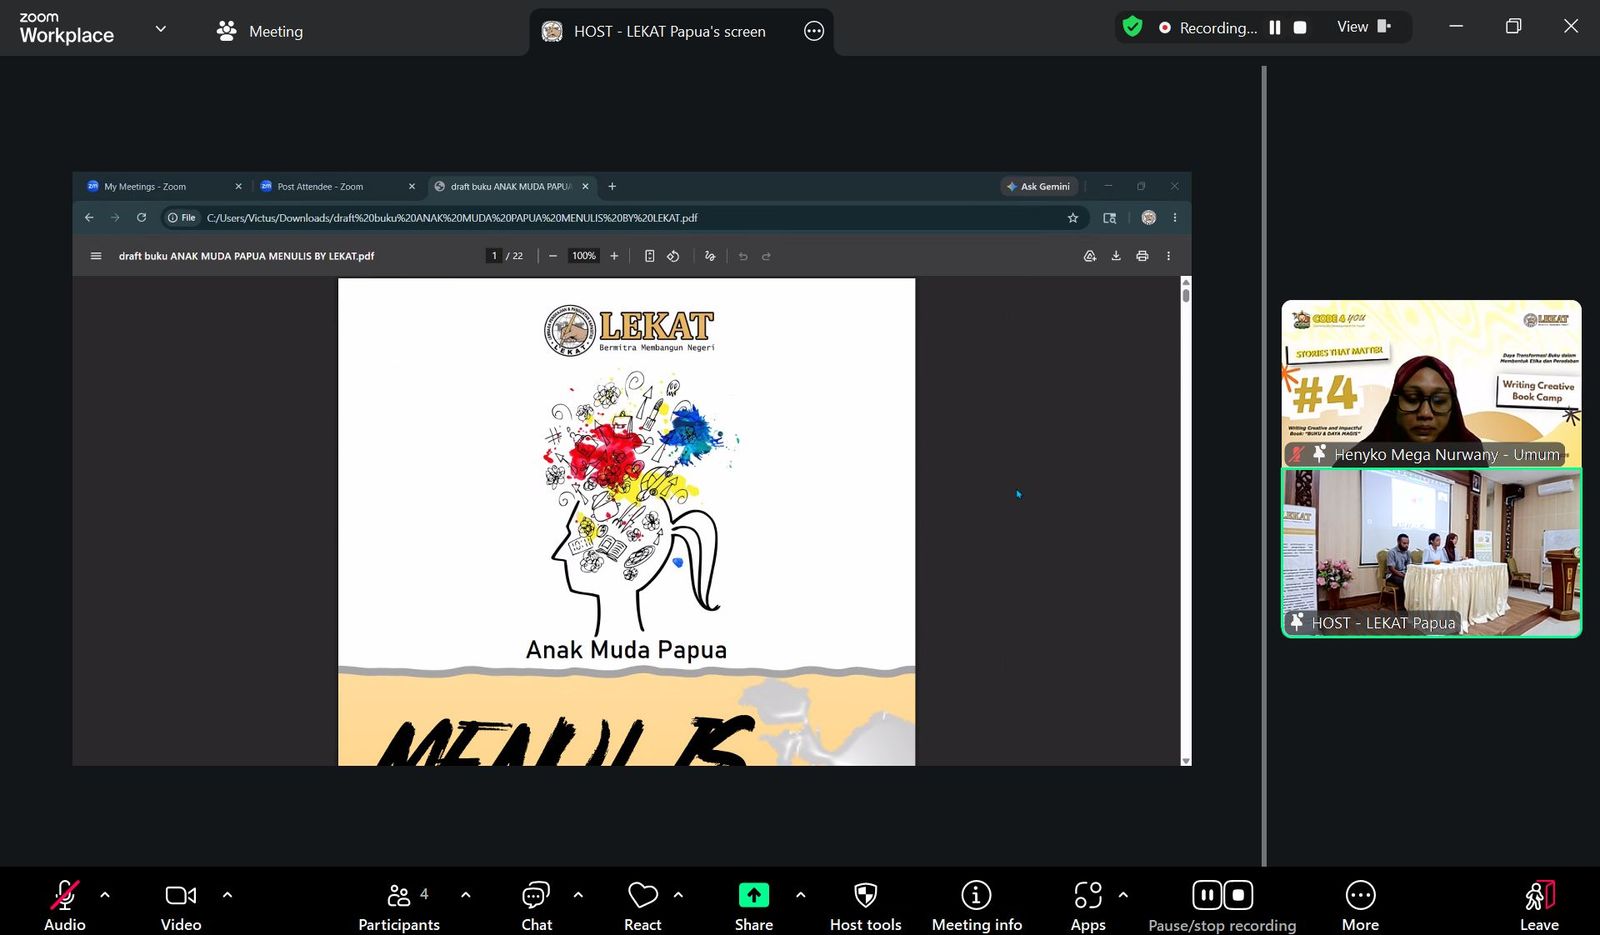Open the Participants panel
Screen dimensions: 1600x935
399,906
